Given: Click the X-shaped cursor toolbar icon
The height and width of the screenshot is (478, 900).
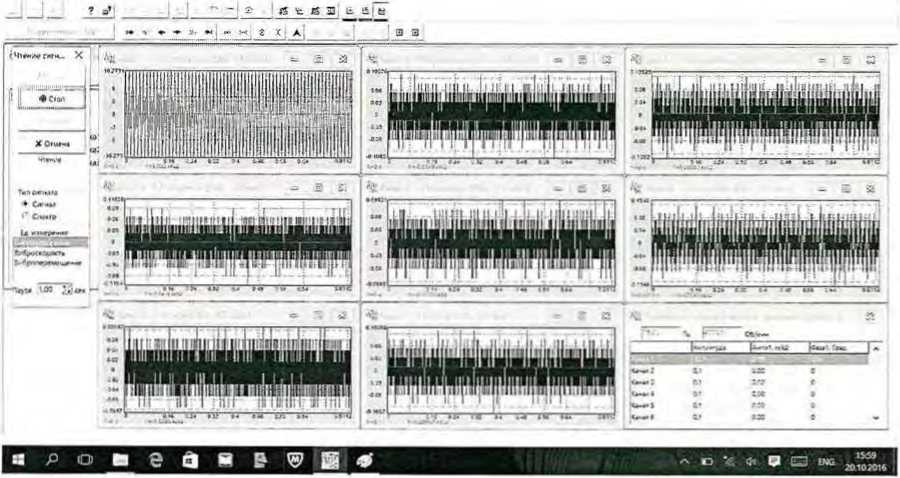Looking at the screenshot, I should click(x=279, y=32).
